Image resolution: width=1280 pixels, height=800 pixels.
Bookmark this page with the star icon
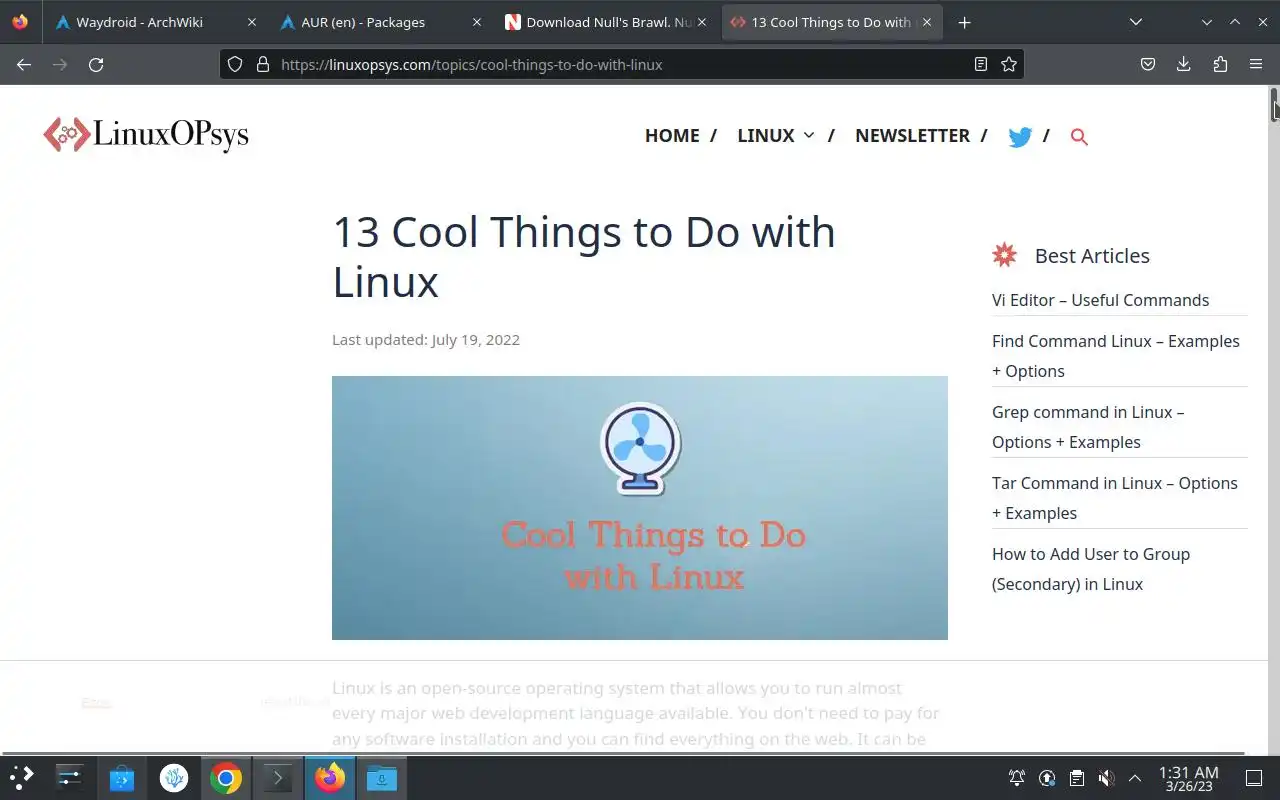click(1009, 64)
